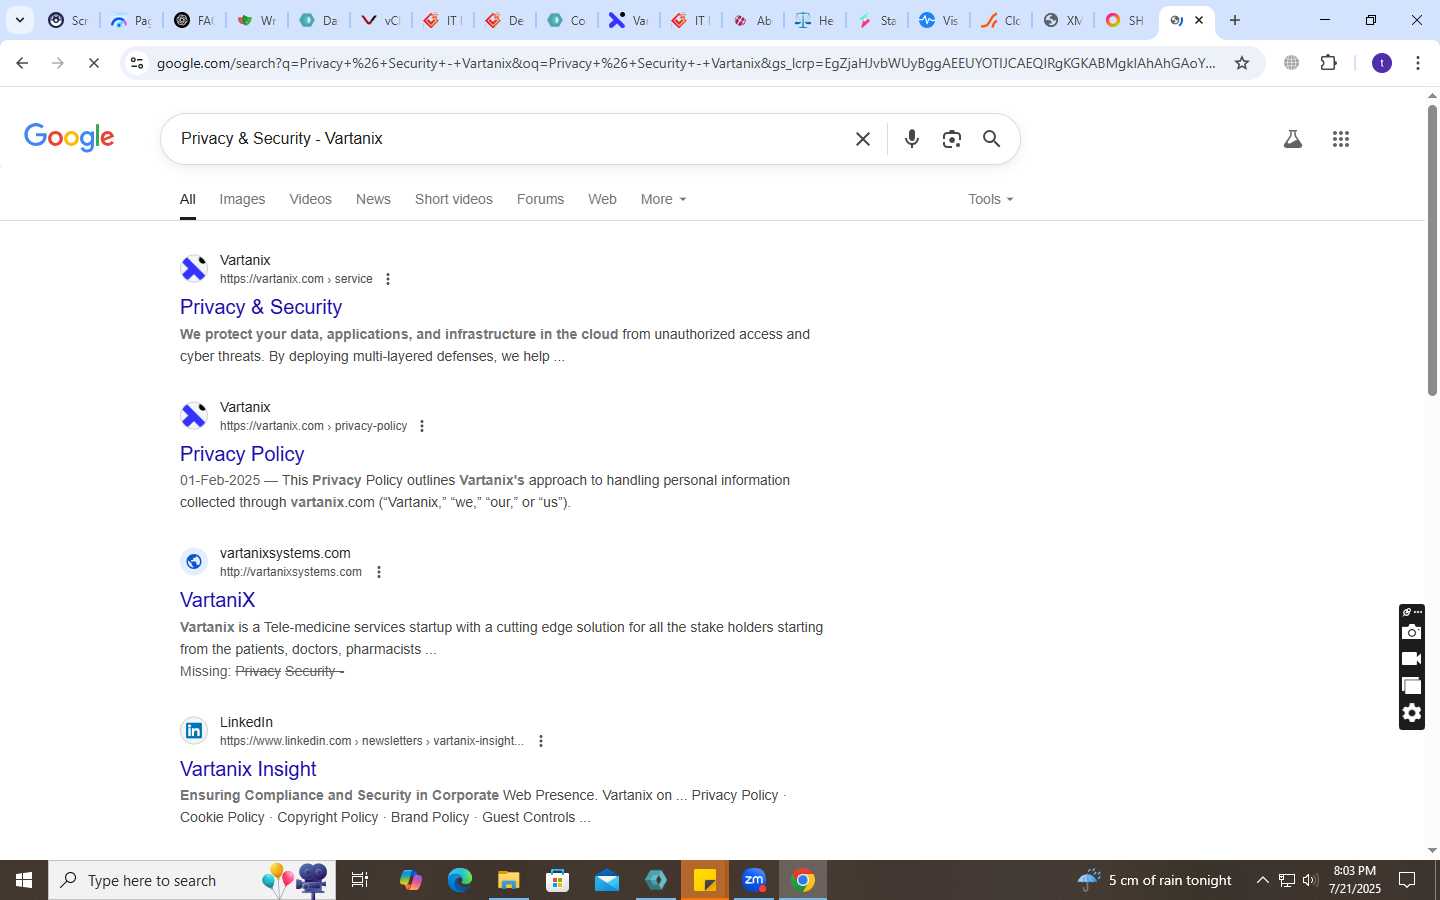Switch to the Forums tab
Image resolution: width=1440 pixels, height=900 pixels.
coord(540,199)
